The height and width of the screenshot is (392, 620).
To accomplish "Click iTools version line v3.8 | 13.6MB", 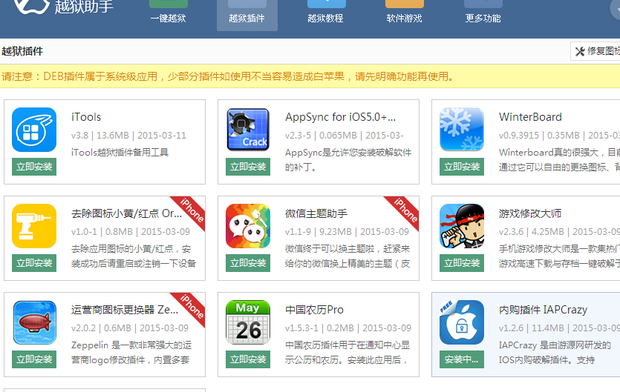I will 129,135.
